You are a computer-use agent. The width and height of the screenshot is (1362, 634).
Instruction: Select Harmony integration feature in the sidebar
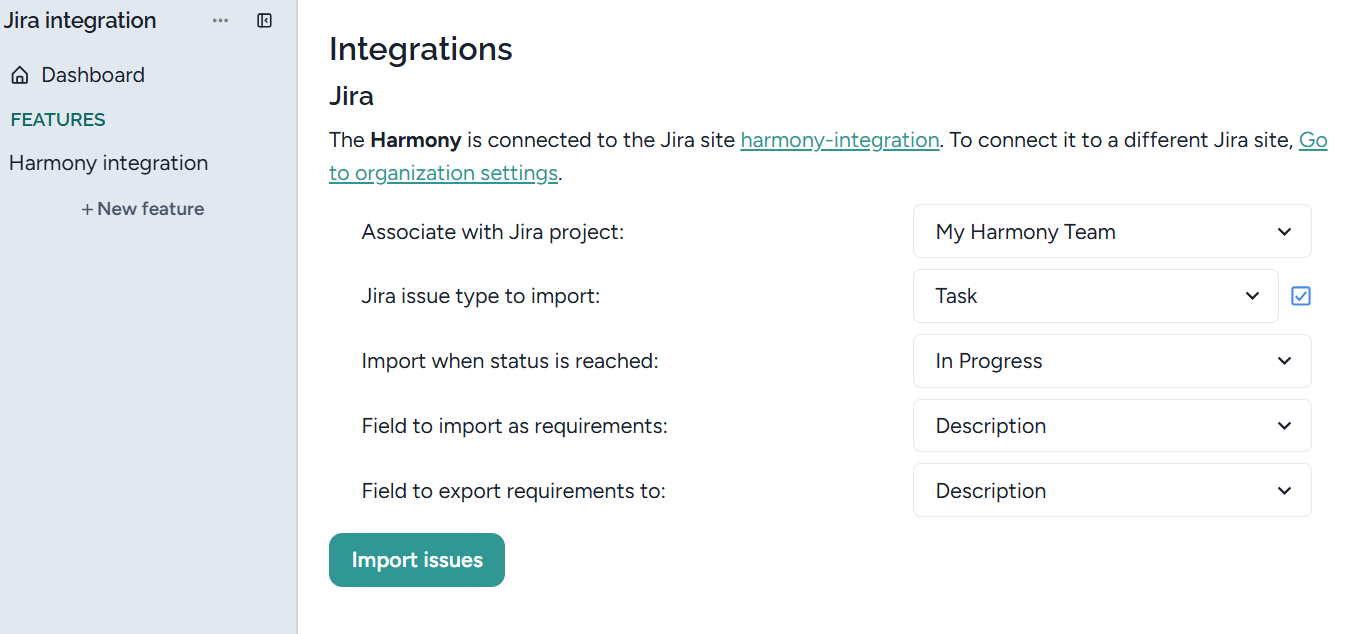coord(109,163)
